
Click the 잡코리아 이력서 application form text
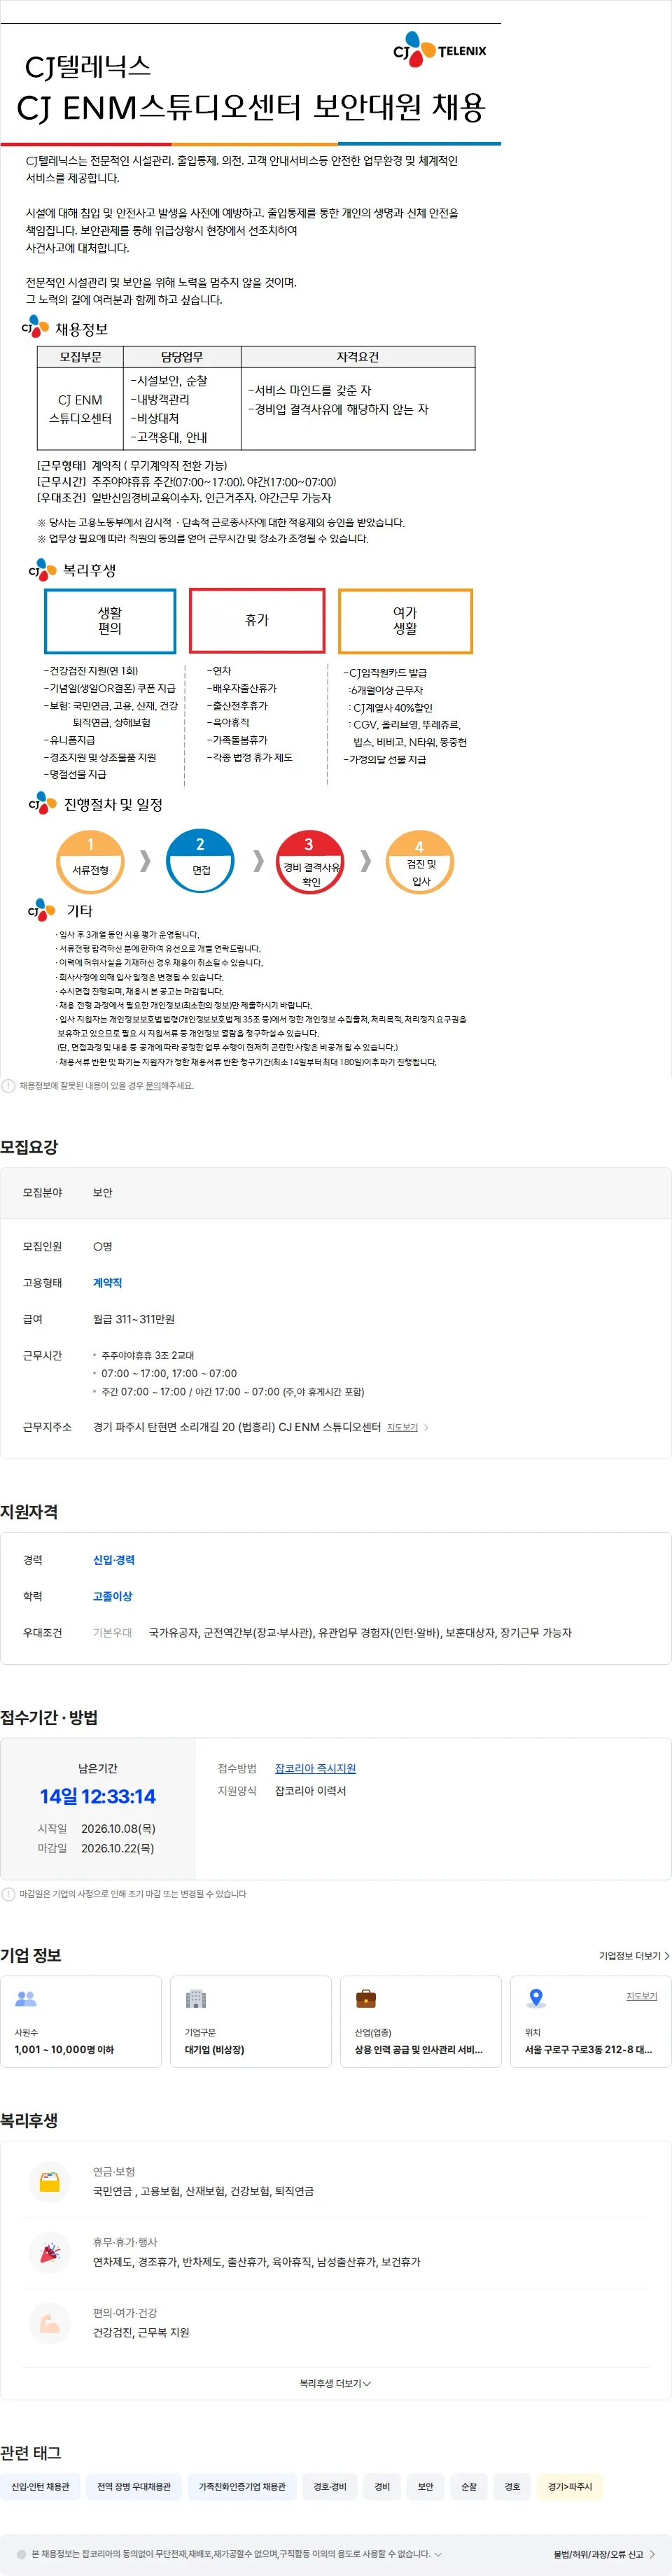click(310, 1790)
